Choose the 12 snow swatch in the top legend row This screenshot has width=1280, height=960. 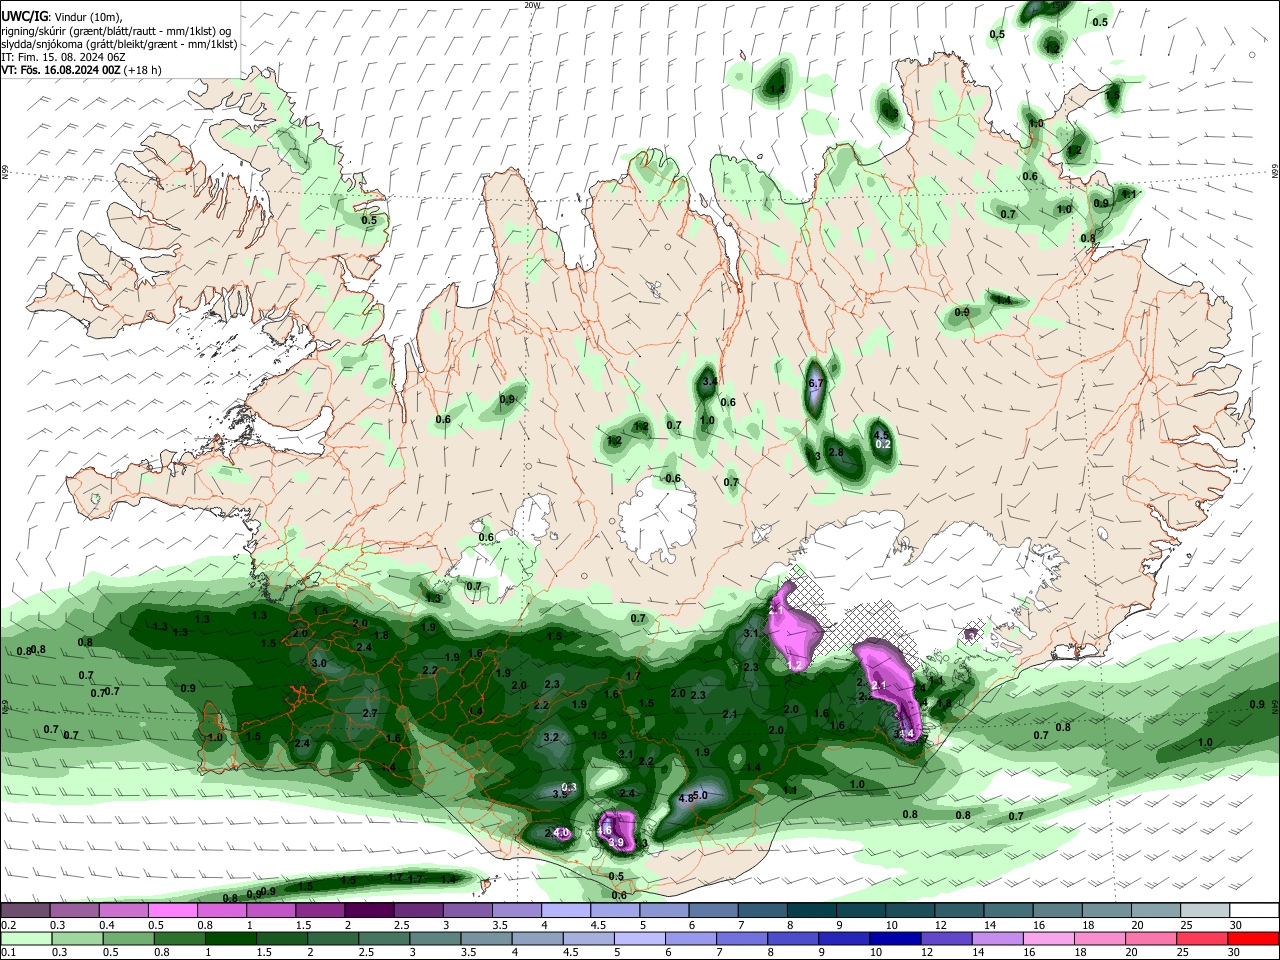tap(959, 911)
